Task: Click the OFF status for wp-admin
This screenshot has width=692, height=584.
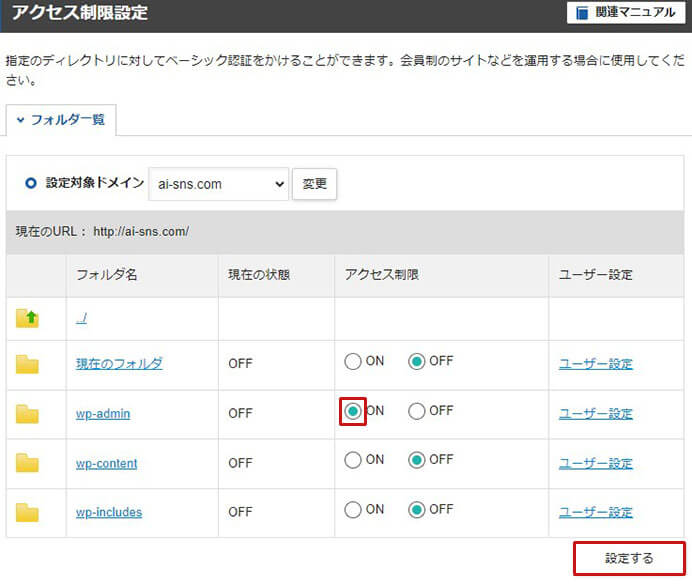Action: pyautogui.click(x=241, y=414)
